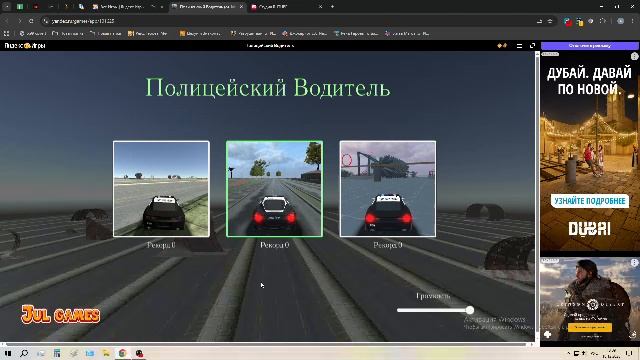Close the Полицейский Водитель tab
Image resolution: width=640 pixels, height=360 pixels.
(241, 7)
